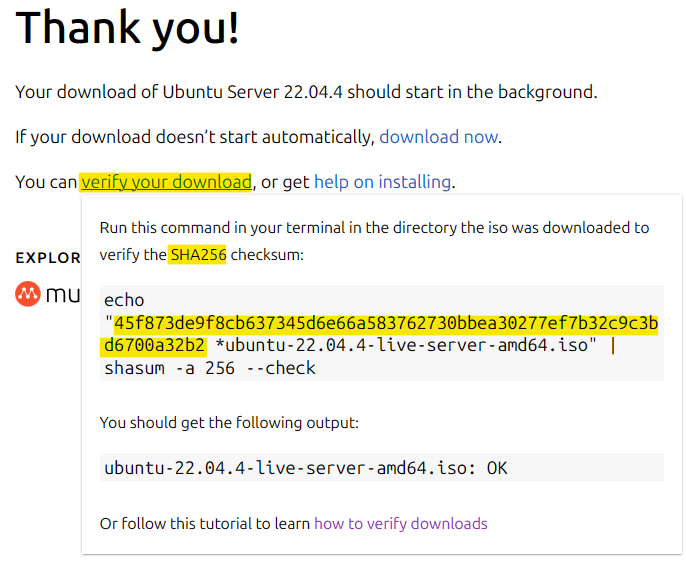Viewport: 686px width, 561px height.
Task: Follow 'how to verify downloads' tutorial link
Action: click(x=401, y=523)
